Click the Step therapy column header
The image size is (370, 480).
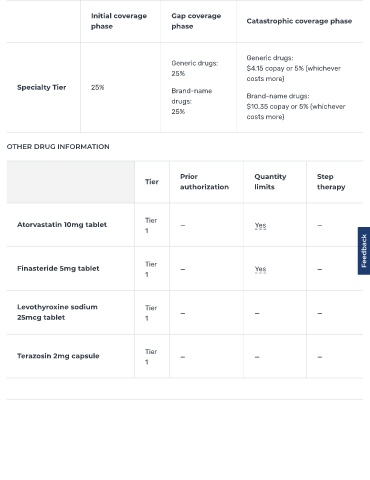tap(331, 182)
